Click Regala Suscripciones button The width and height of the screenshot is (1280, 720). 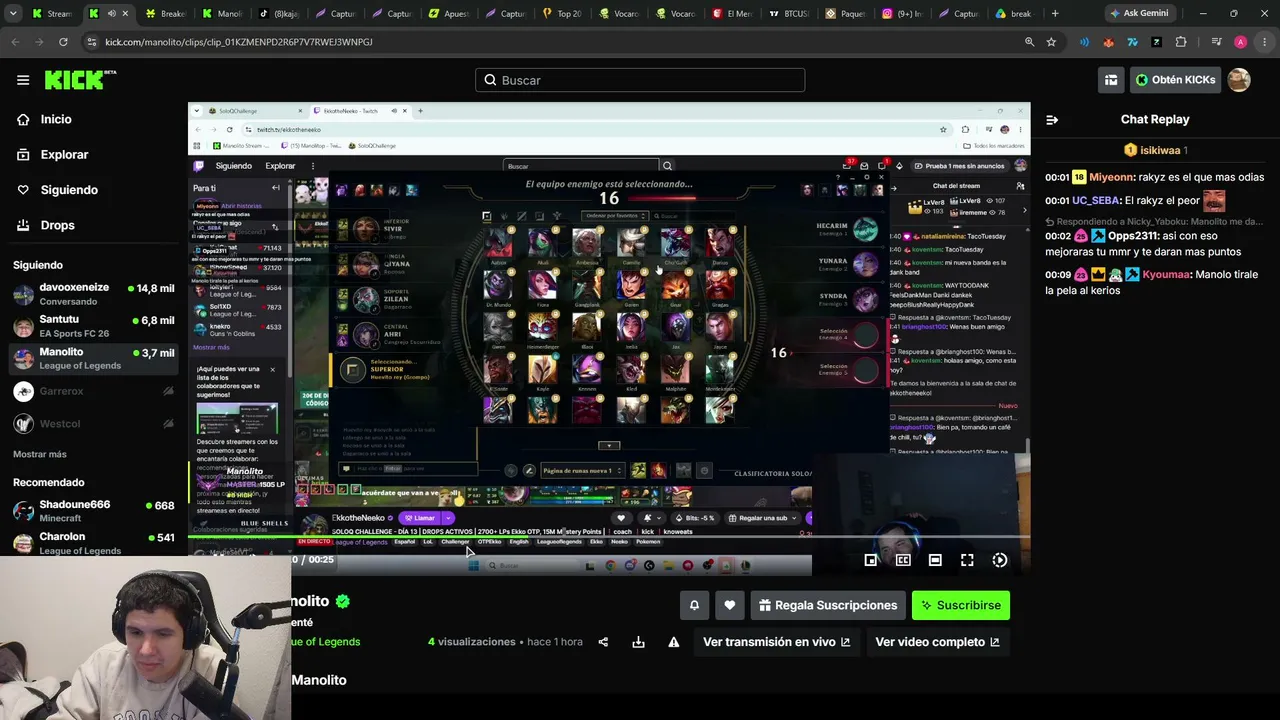828,605
